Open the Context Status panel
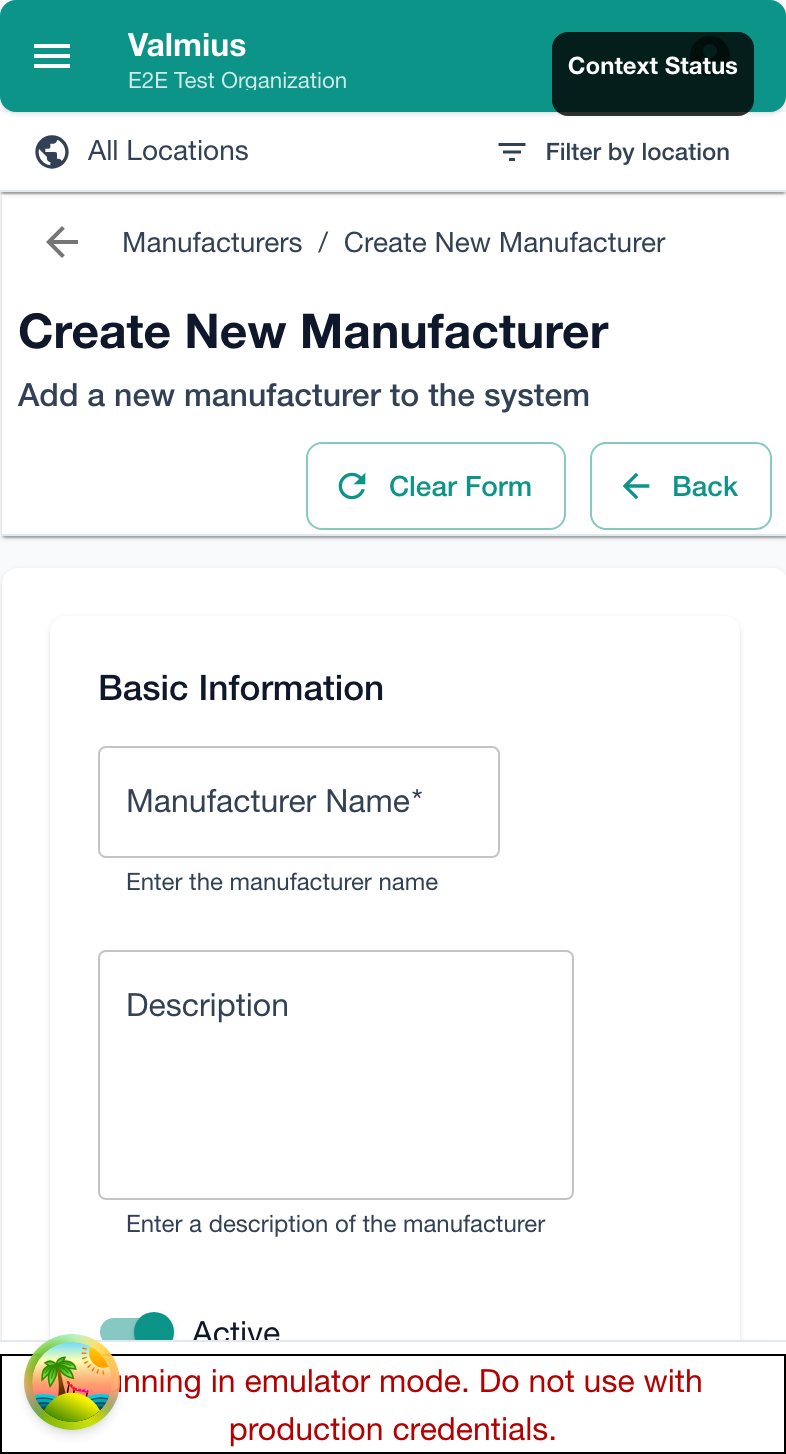 coord(652,66)
